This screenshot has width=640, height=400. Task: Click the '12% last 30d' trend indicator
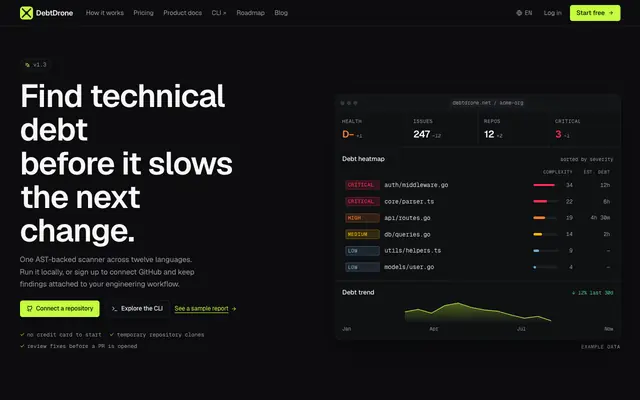click(592, 293)
